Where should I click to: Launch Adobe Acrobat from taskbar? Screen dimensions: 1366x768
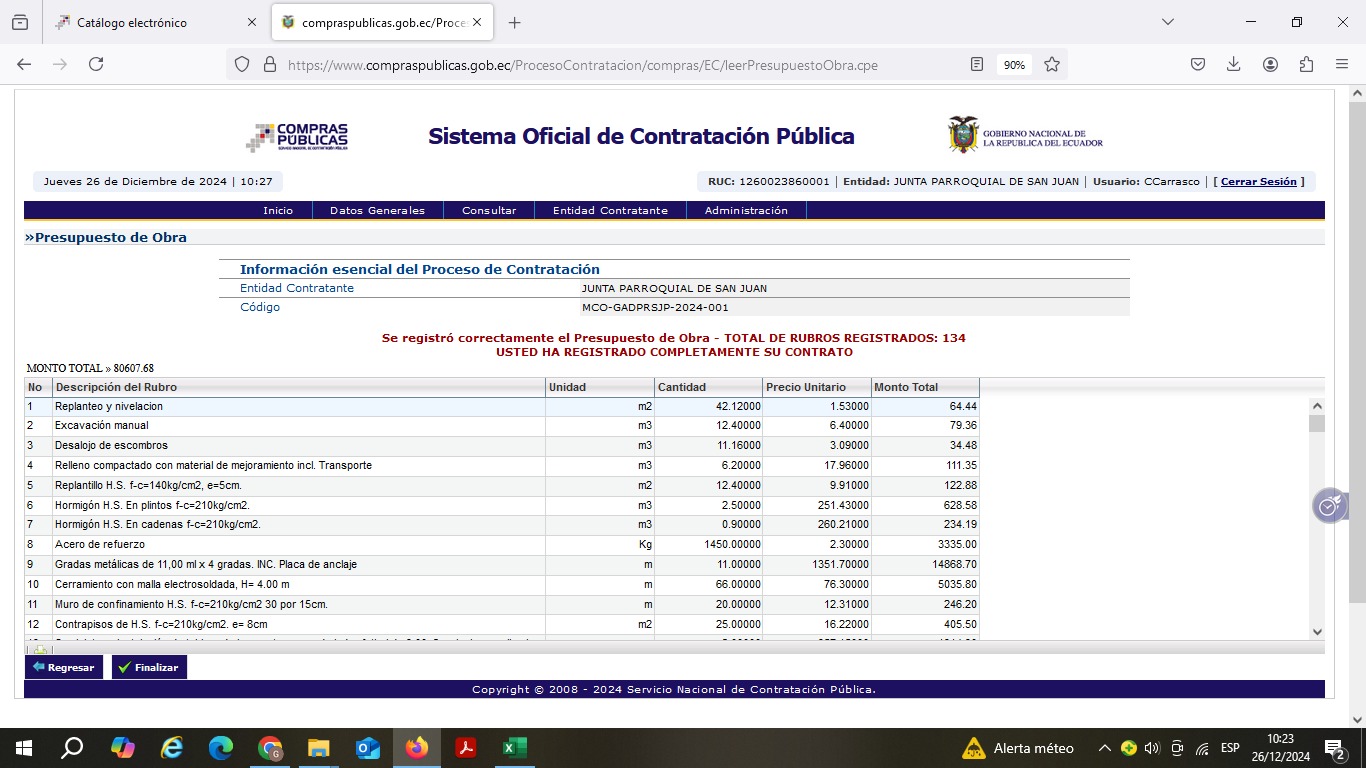[465, 748]
